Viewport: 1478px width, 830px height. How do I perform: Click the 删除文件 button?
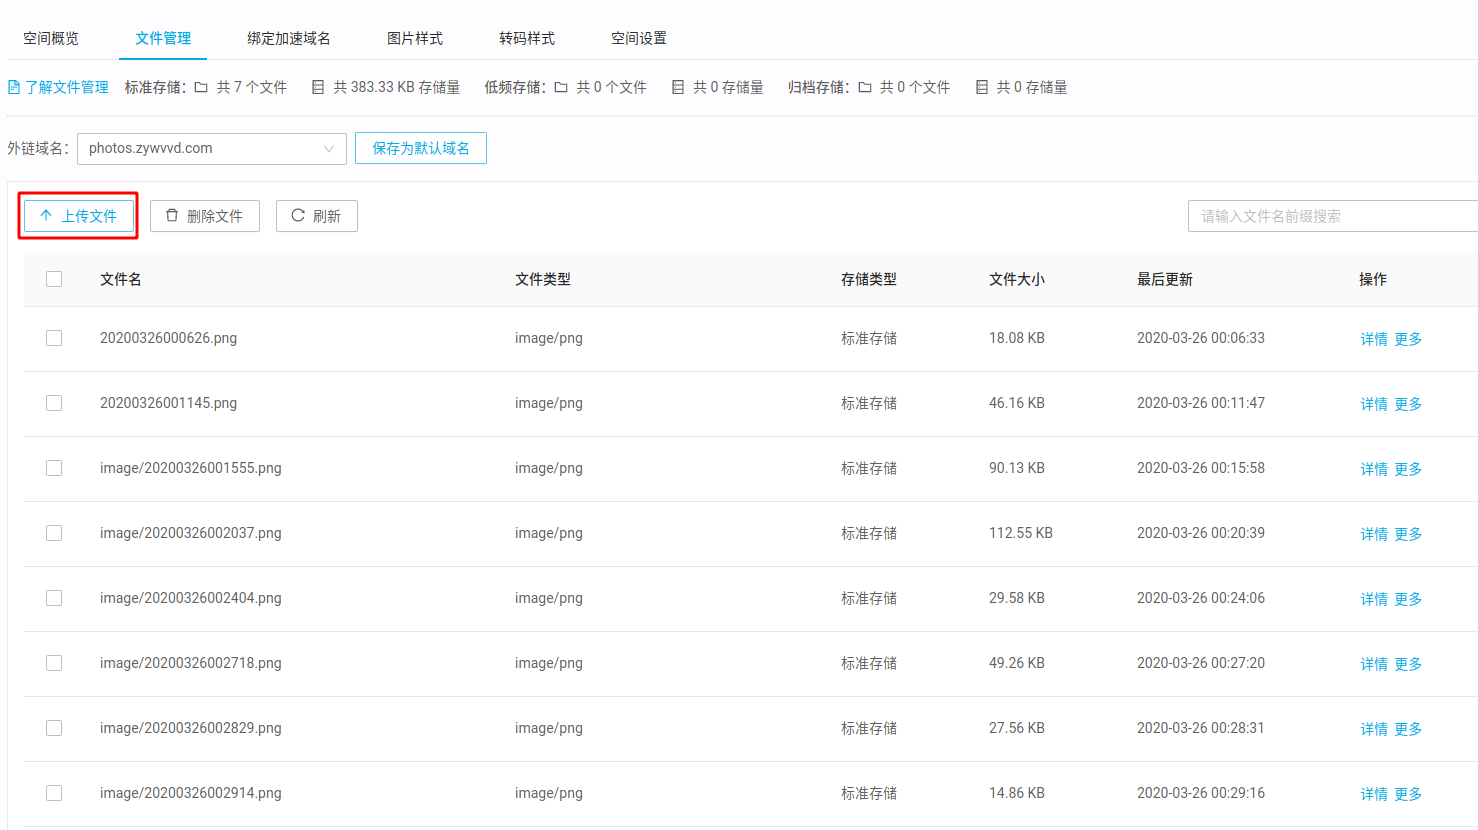205,216
